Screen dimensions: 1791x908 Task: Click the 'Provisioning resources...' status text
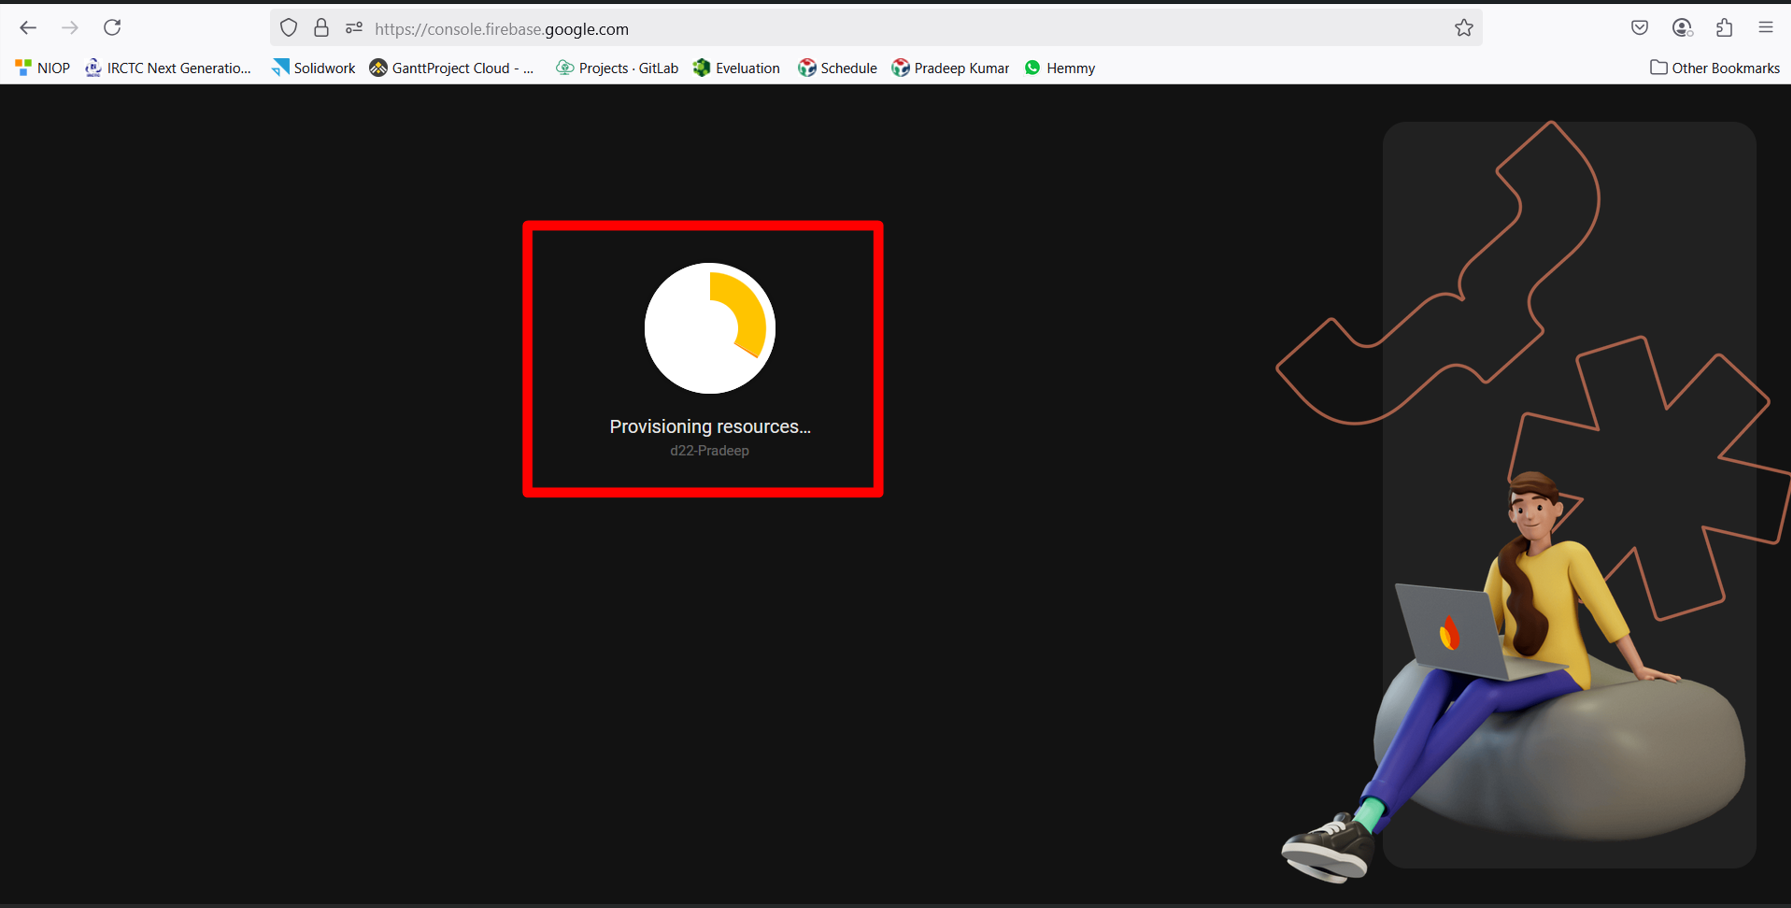point(710,426)
